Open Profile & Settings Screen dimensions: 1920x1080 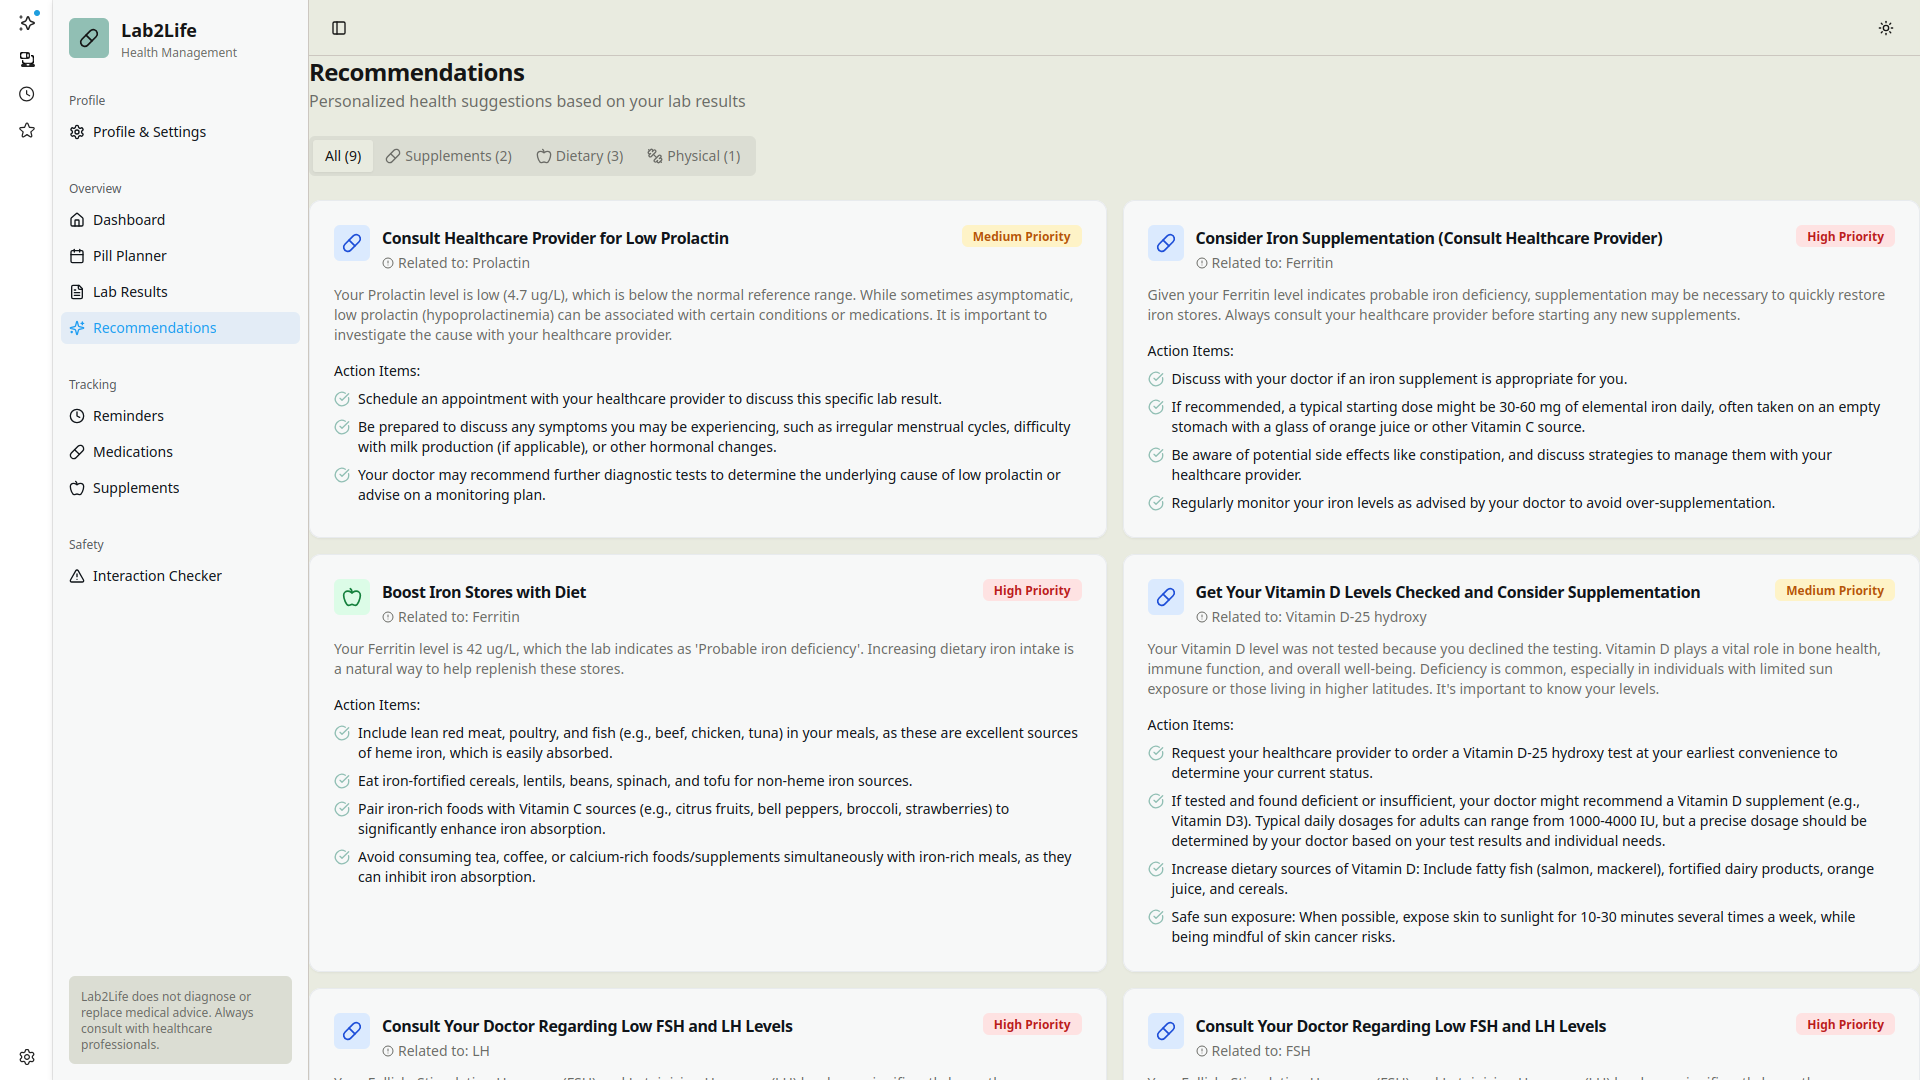click(x=149, y=132)
